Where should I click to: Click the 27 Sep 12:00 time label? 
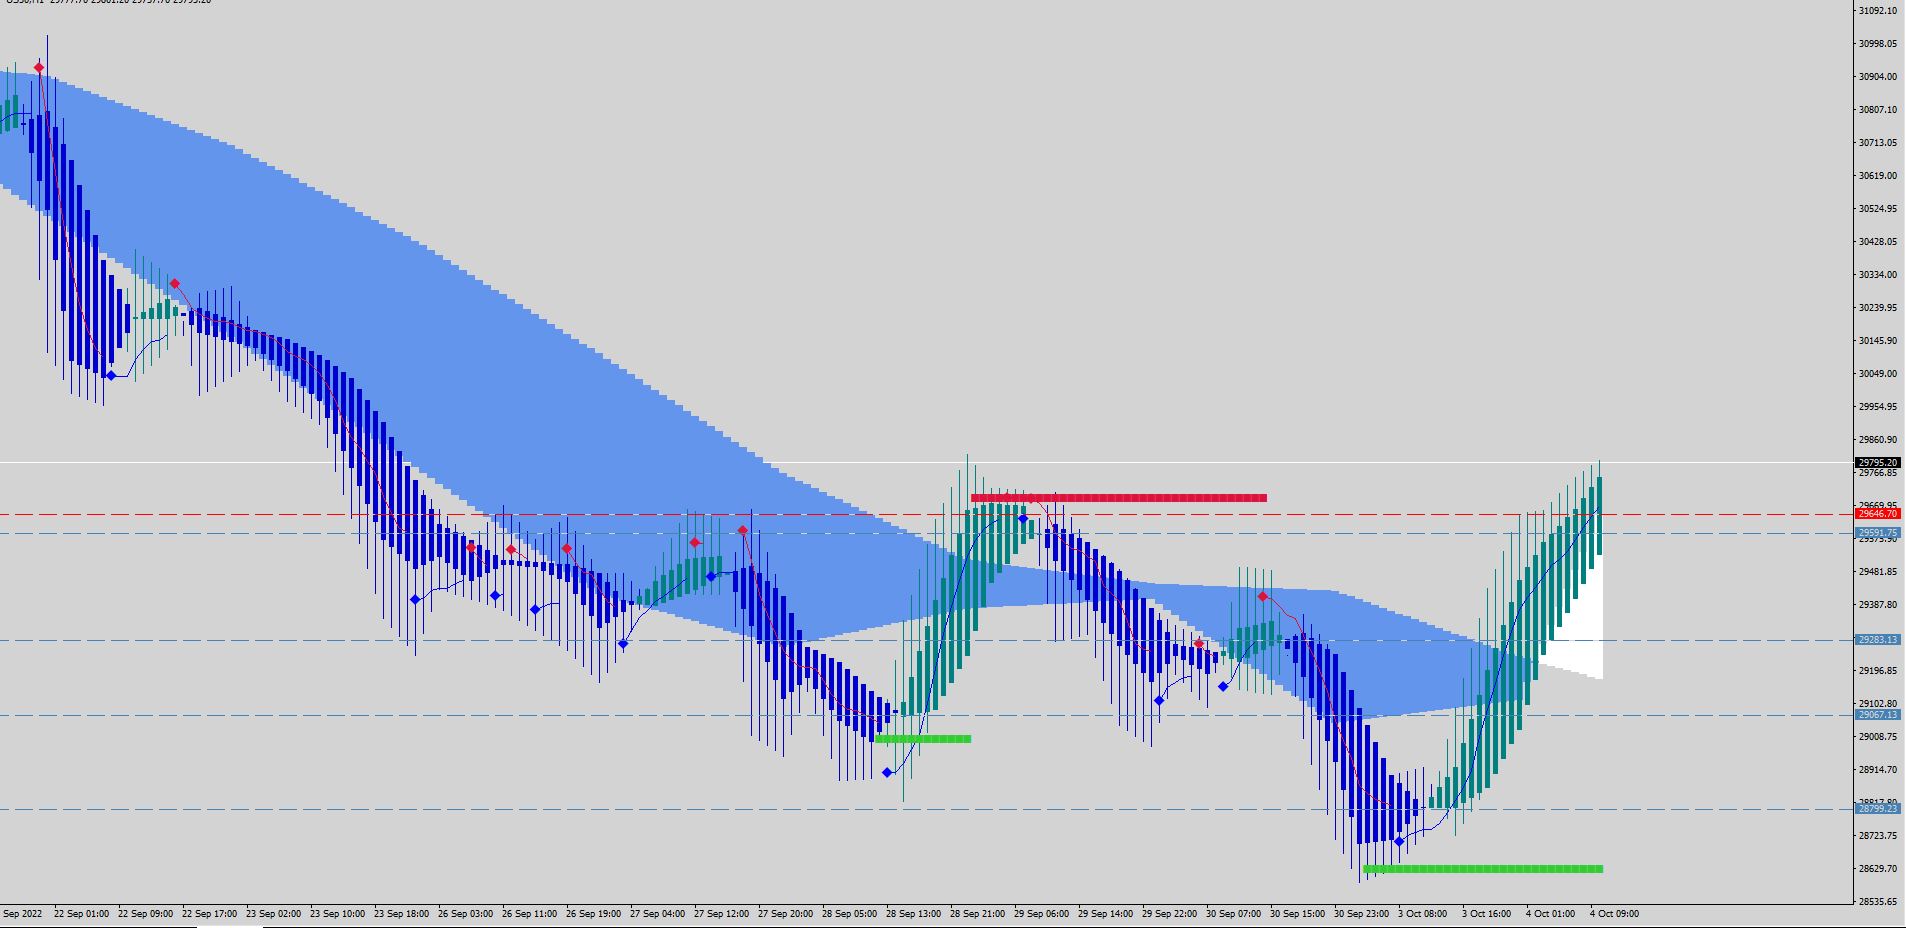tap(721, 914)
